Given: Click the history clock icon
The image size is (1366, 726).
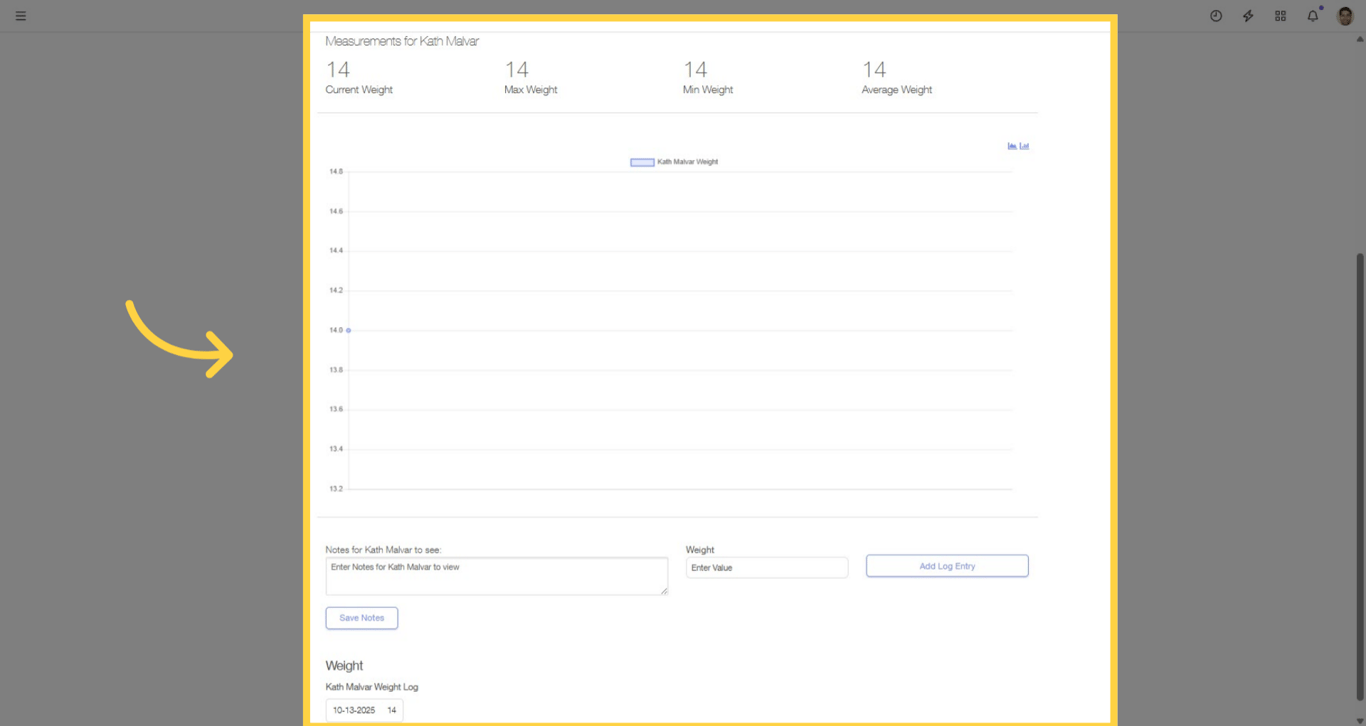Looking at the screenshot, I should [1215, 16].
